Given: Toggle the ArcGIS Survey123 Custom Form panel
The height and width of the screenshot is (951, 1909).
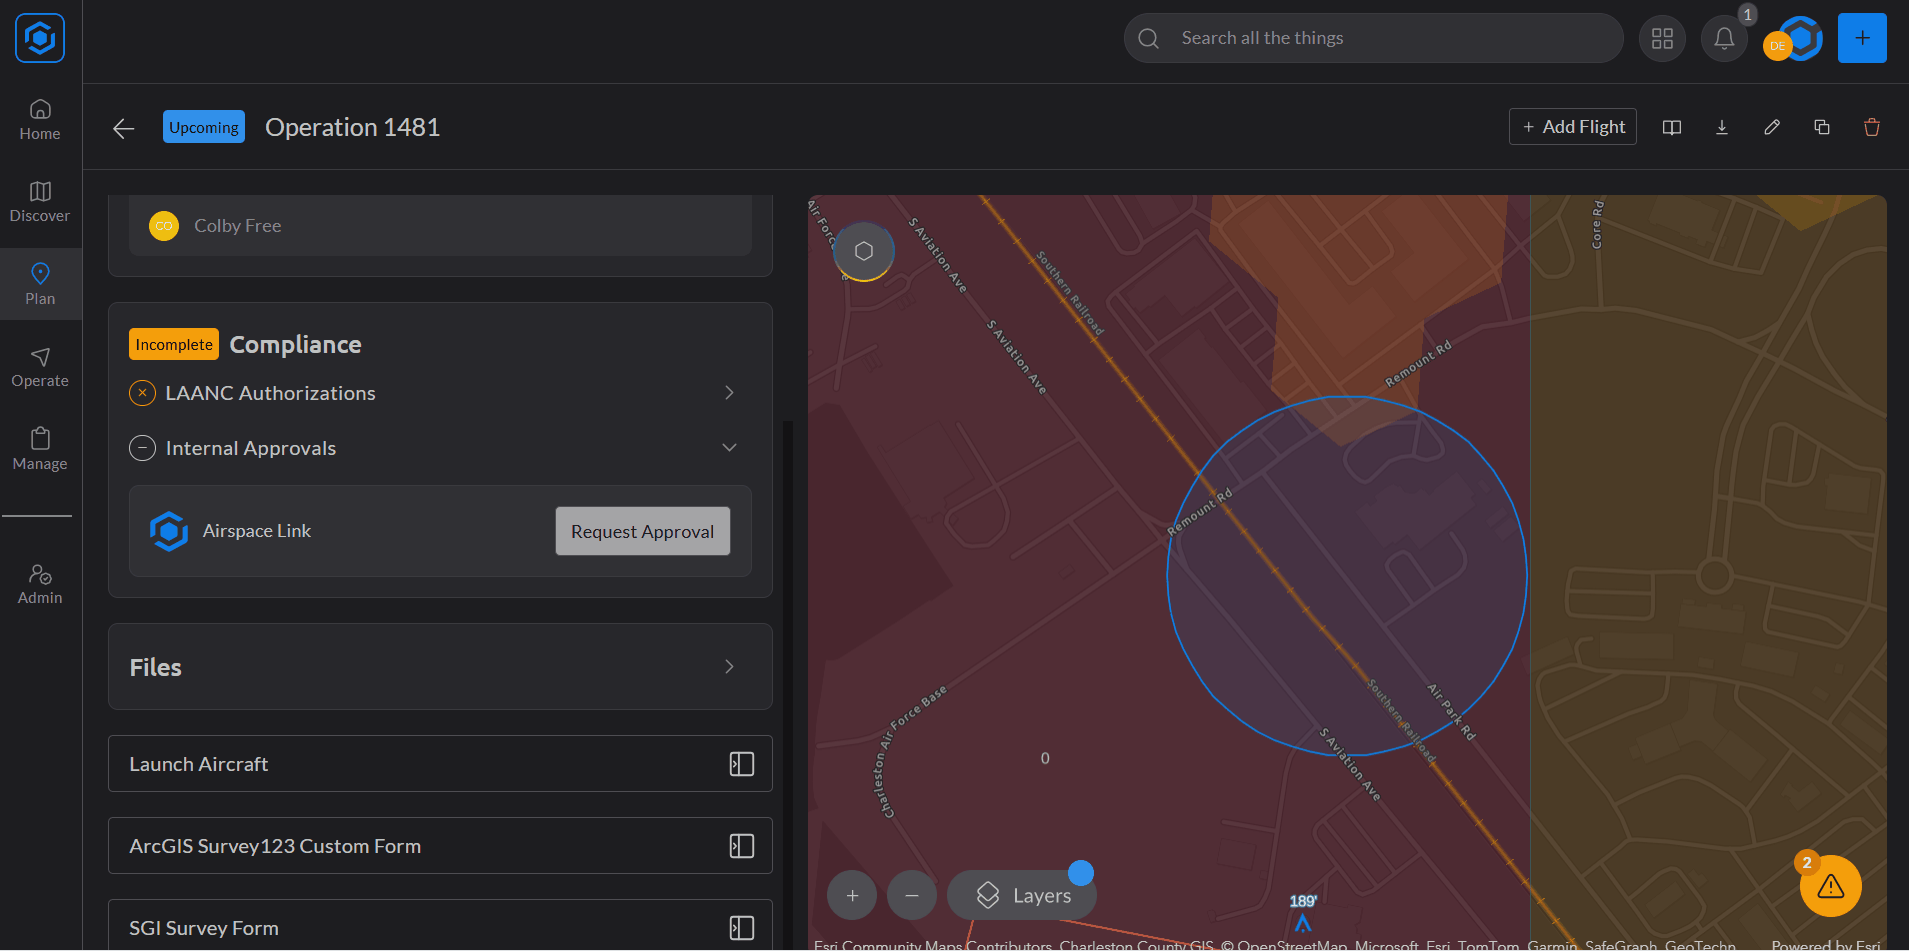Looking at the screenshot, I should pyautogui.click(x=741, y=846).
